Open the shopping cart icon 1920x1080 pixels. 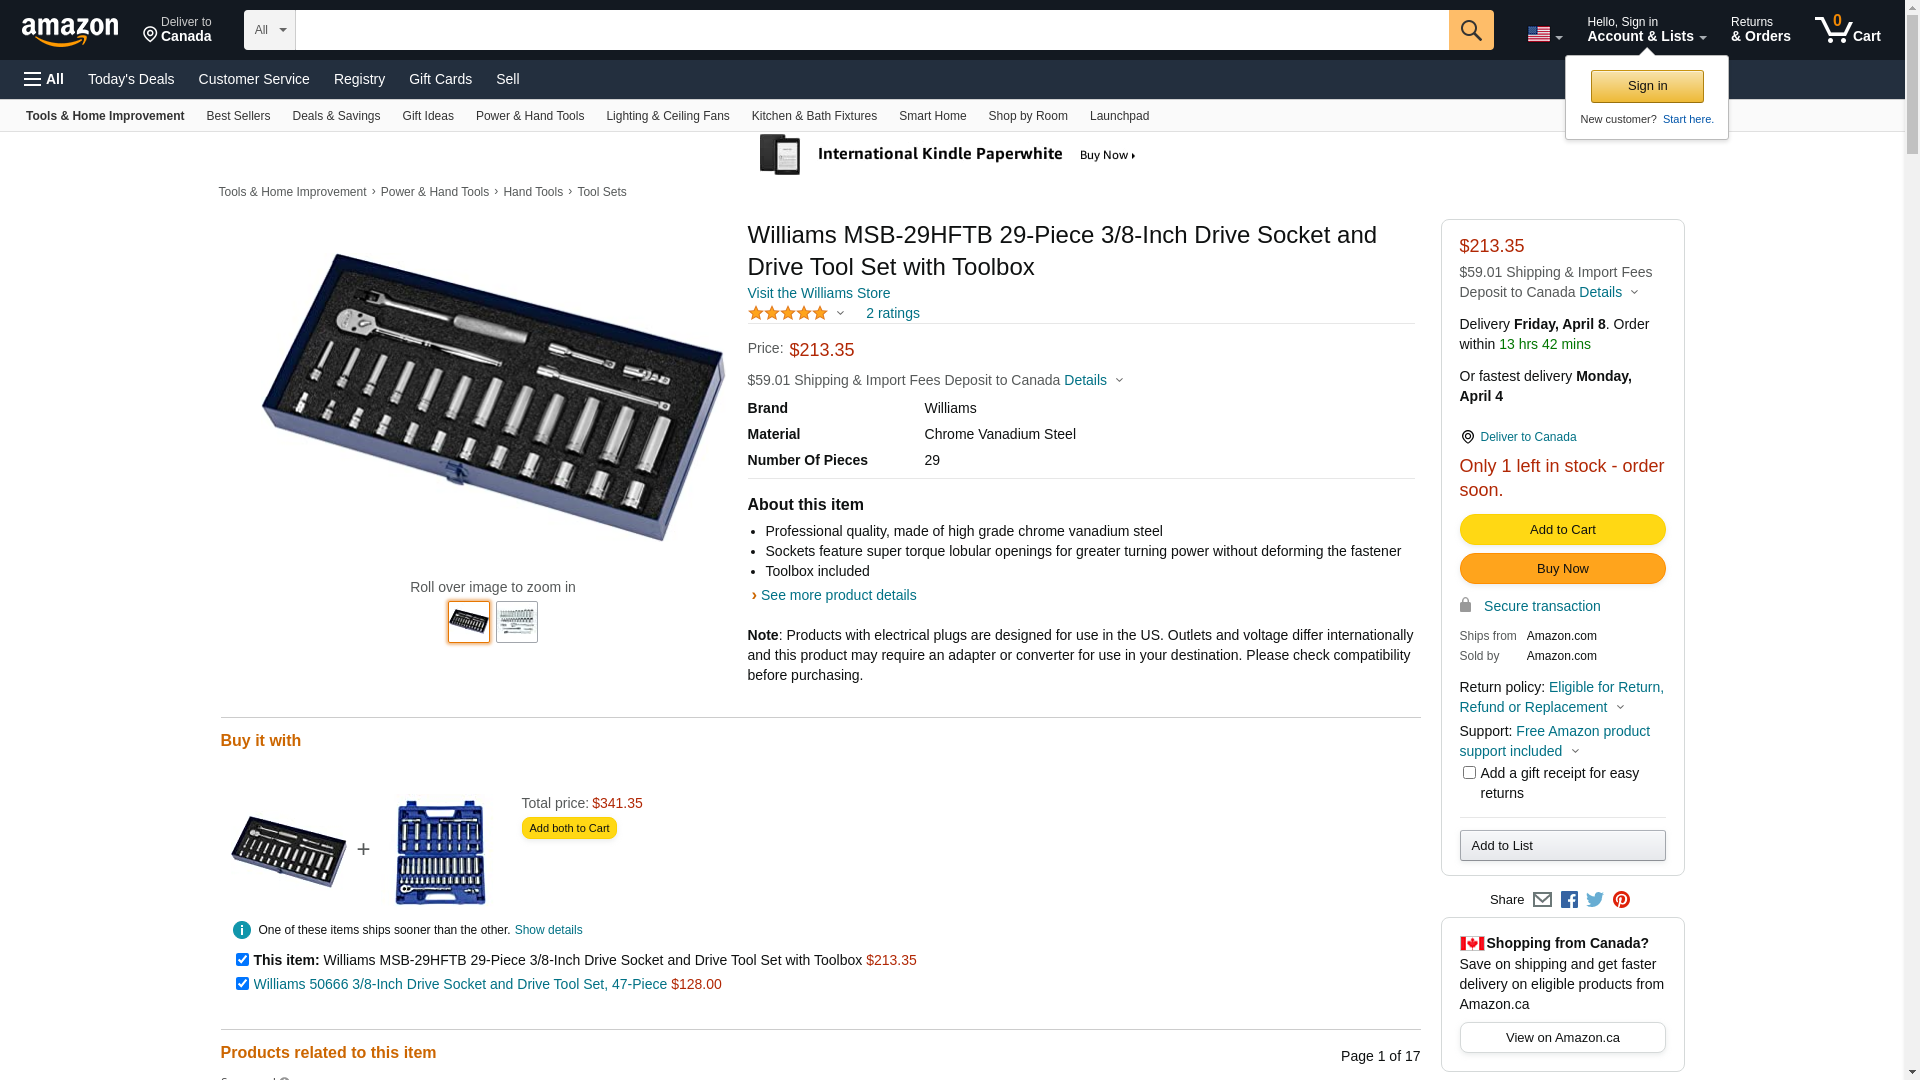[1846, 30]
